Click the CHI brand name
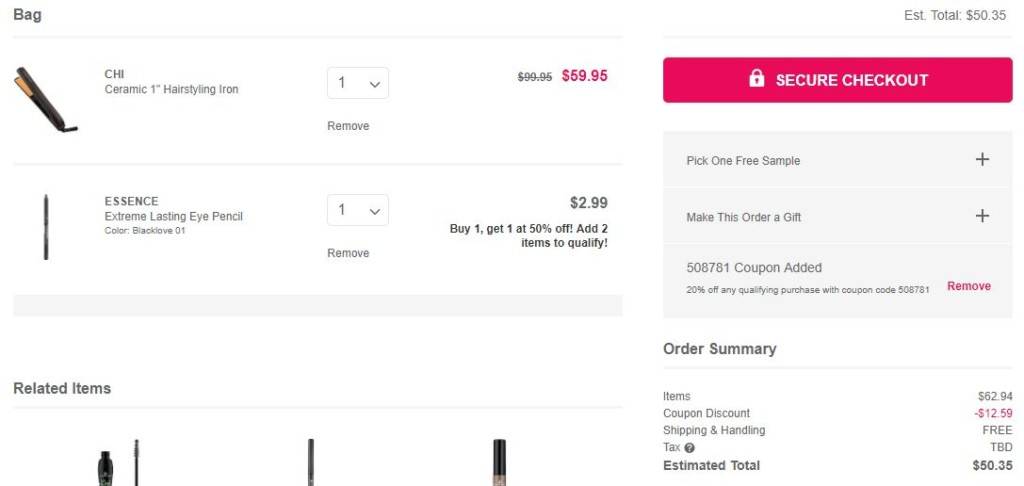This screenshot has height=486, width=1024. click(x=115, y=74)
